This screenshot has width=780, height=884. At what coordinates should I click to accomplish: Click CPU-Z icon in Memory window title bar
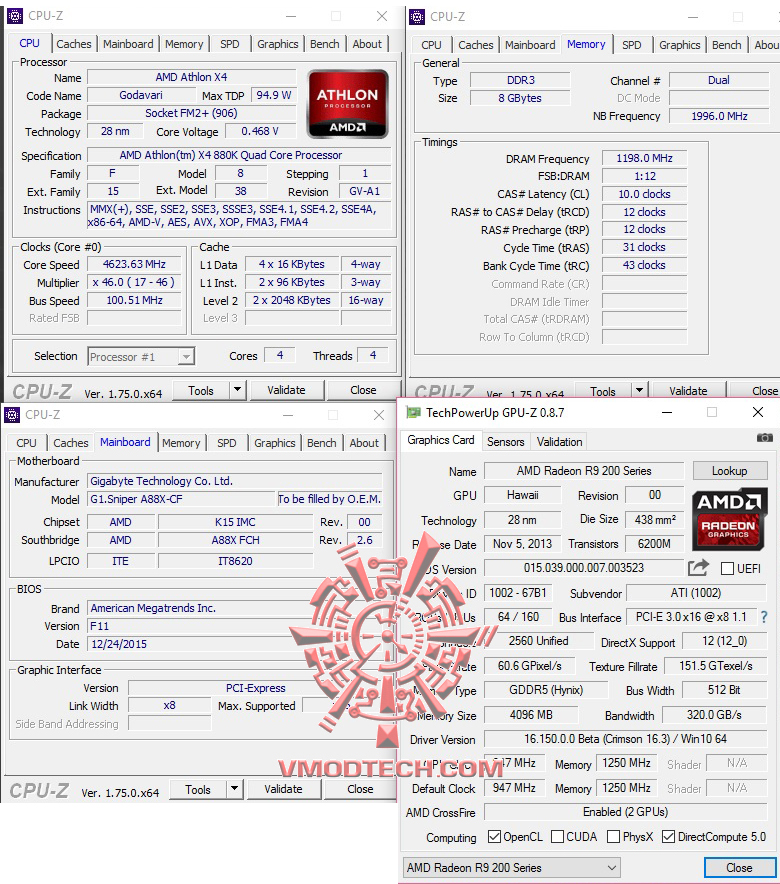pos(417,17)
